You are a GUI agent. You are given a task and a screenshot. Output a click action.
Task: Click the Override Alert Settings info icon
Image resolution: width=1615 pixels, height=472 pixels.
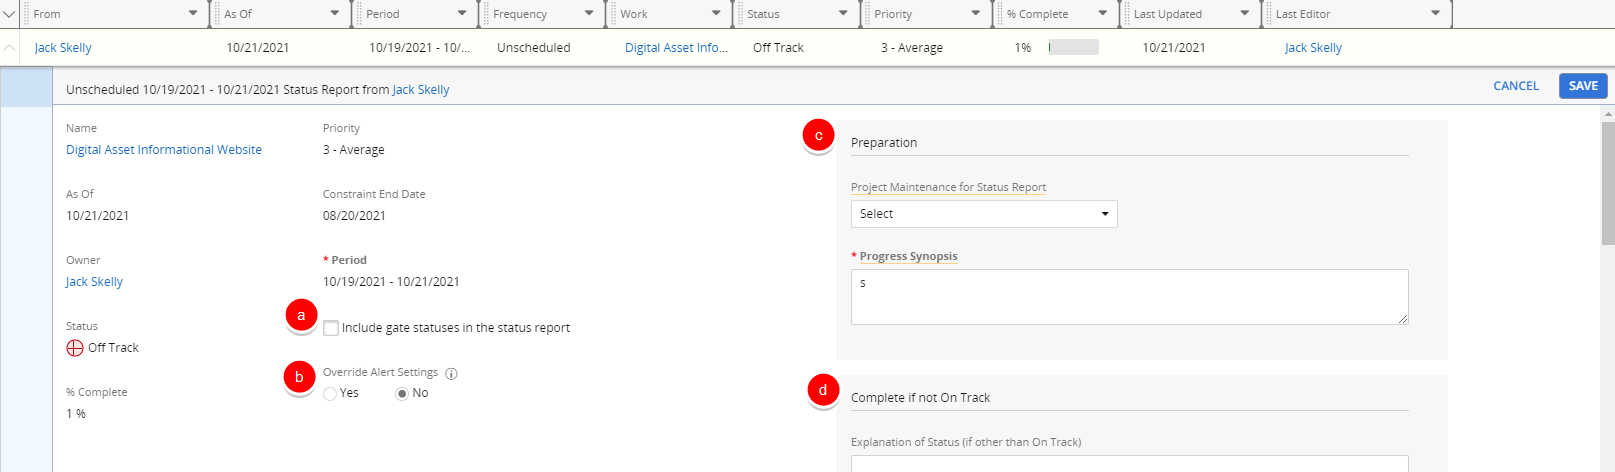(x=451, y=374)
